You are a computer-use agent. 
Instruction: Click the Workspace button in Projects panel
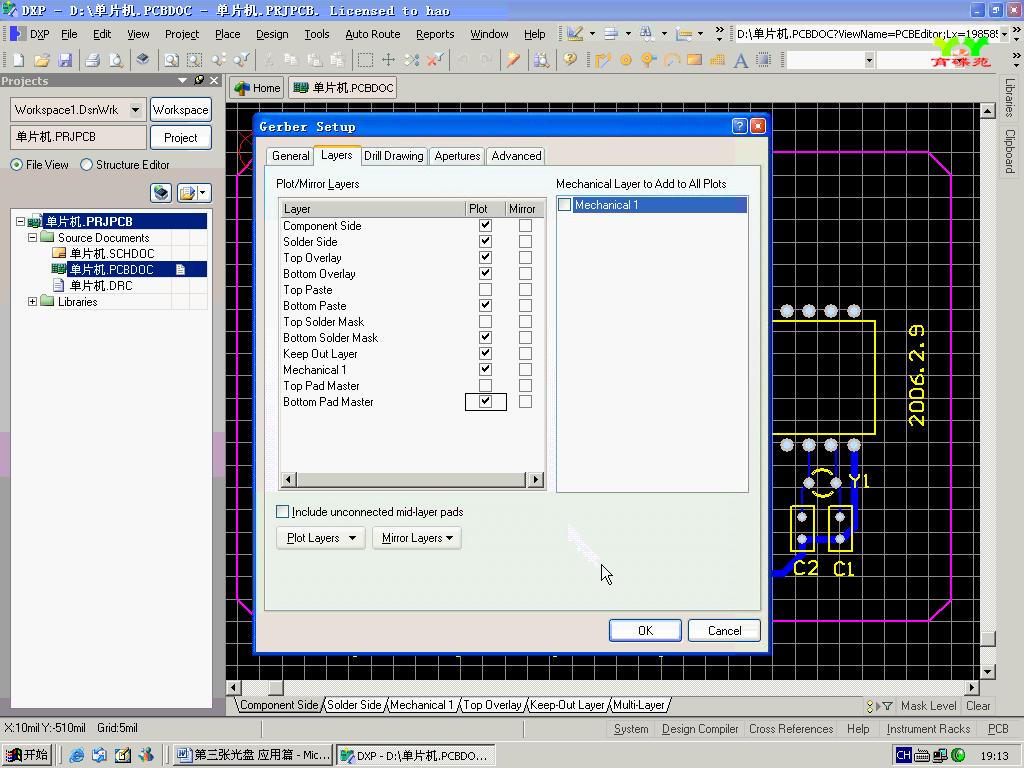[180, 110]
